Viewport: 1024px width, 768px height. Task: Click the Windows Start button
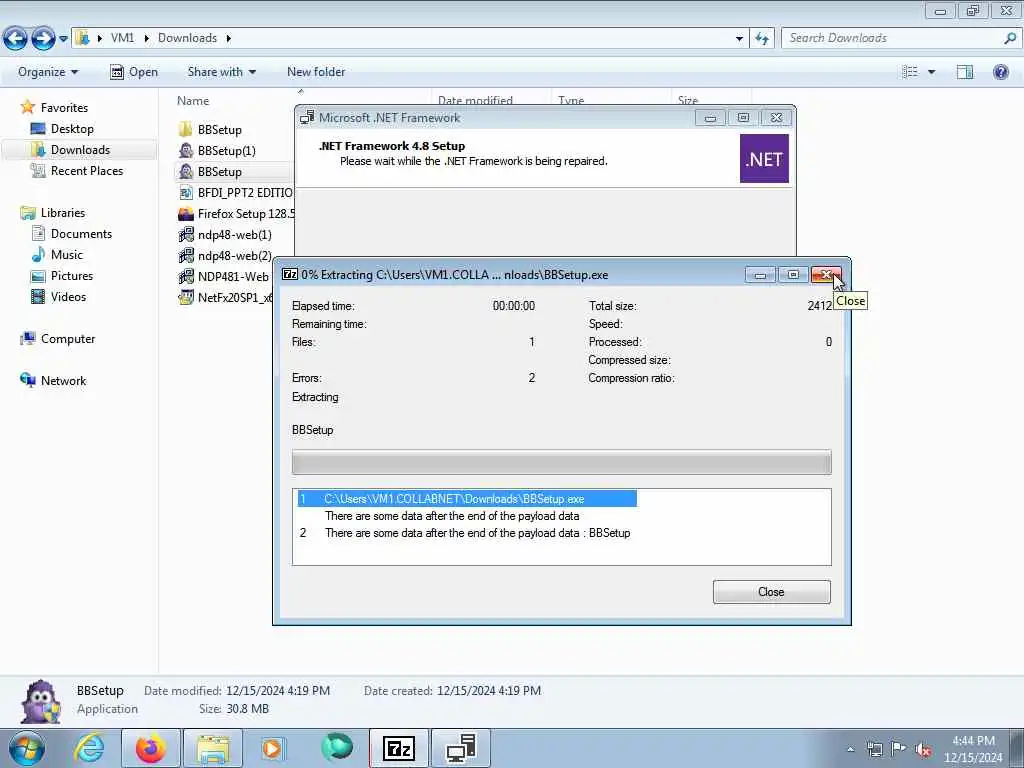27,748
